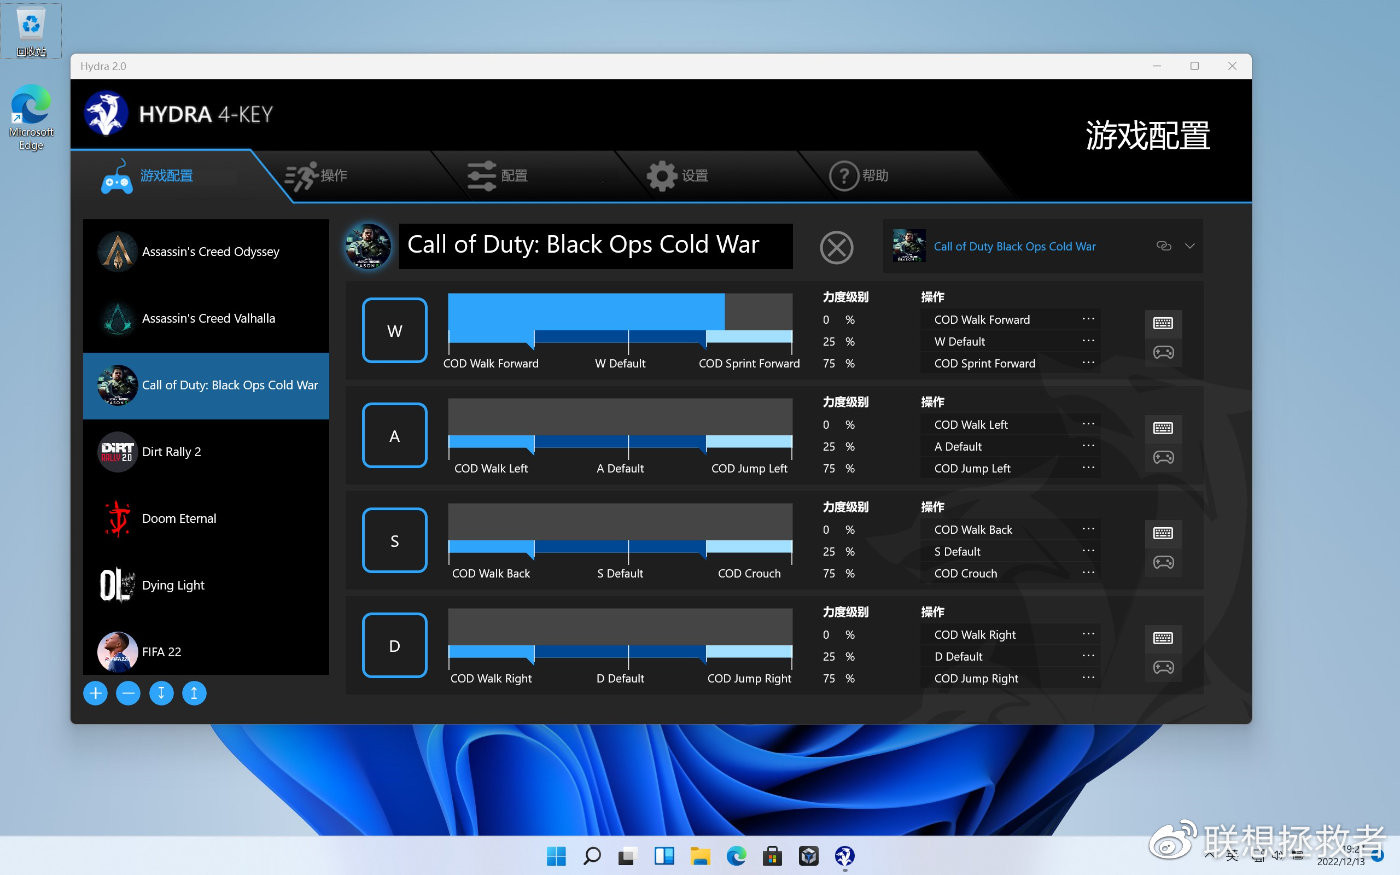Click the export profile up-arrow icon
The height and width of the screenshot is (875, 1400).
(194, 693)
